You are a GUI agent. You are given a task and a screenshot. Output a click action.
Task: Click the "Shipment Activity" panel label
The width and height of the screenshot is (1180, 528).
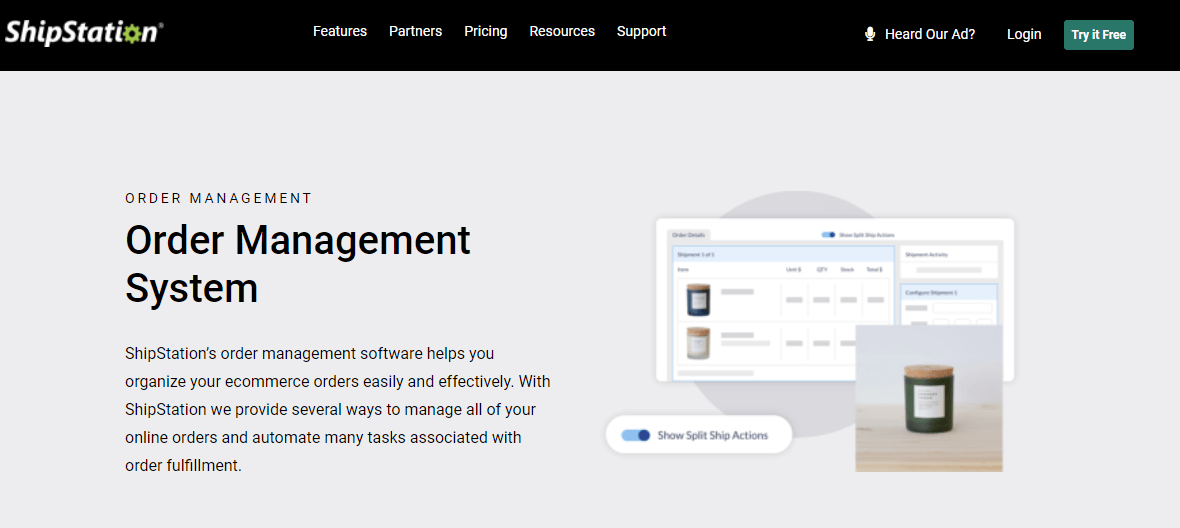coord(926,254)
